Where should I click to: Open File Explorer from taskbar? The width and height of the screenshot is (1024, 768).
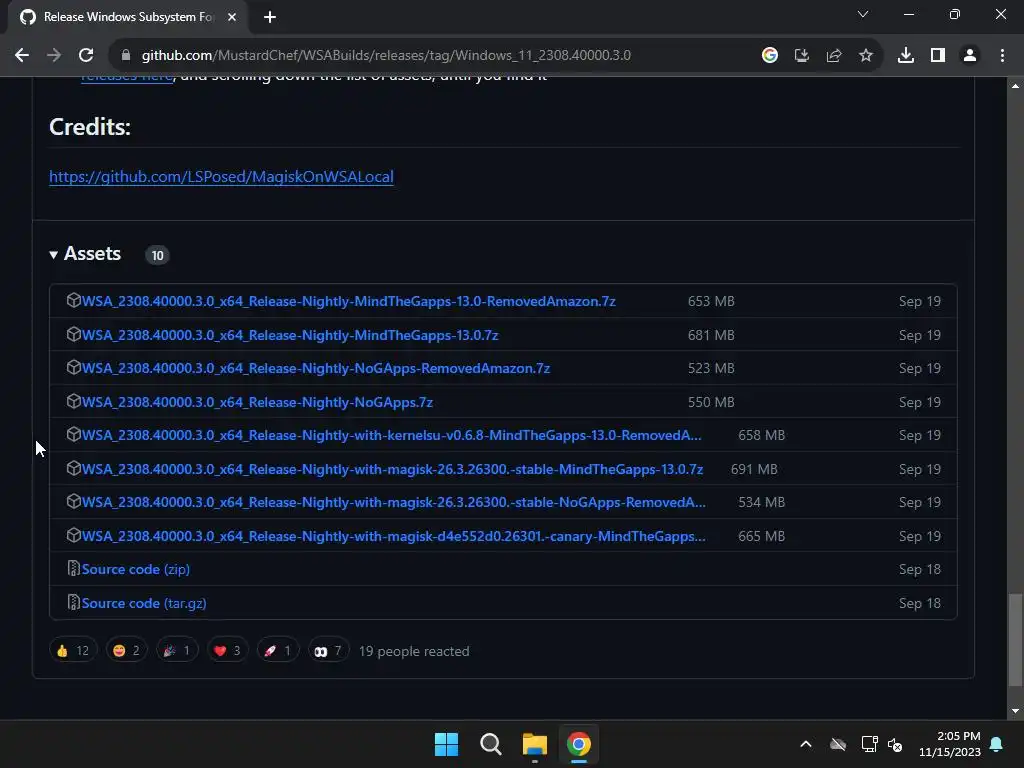coord(535,744)
